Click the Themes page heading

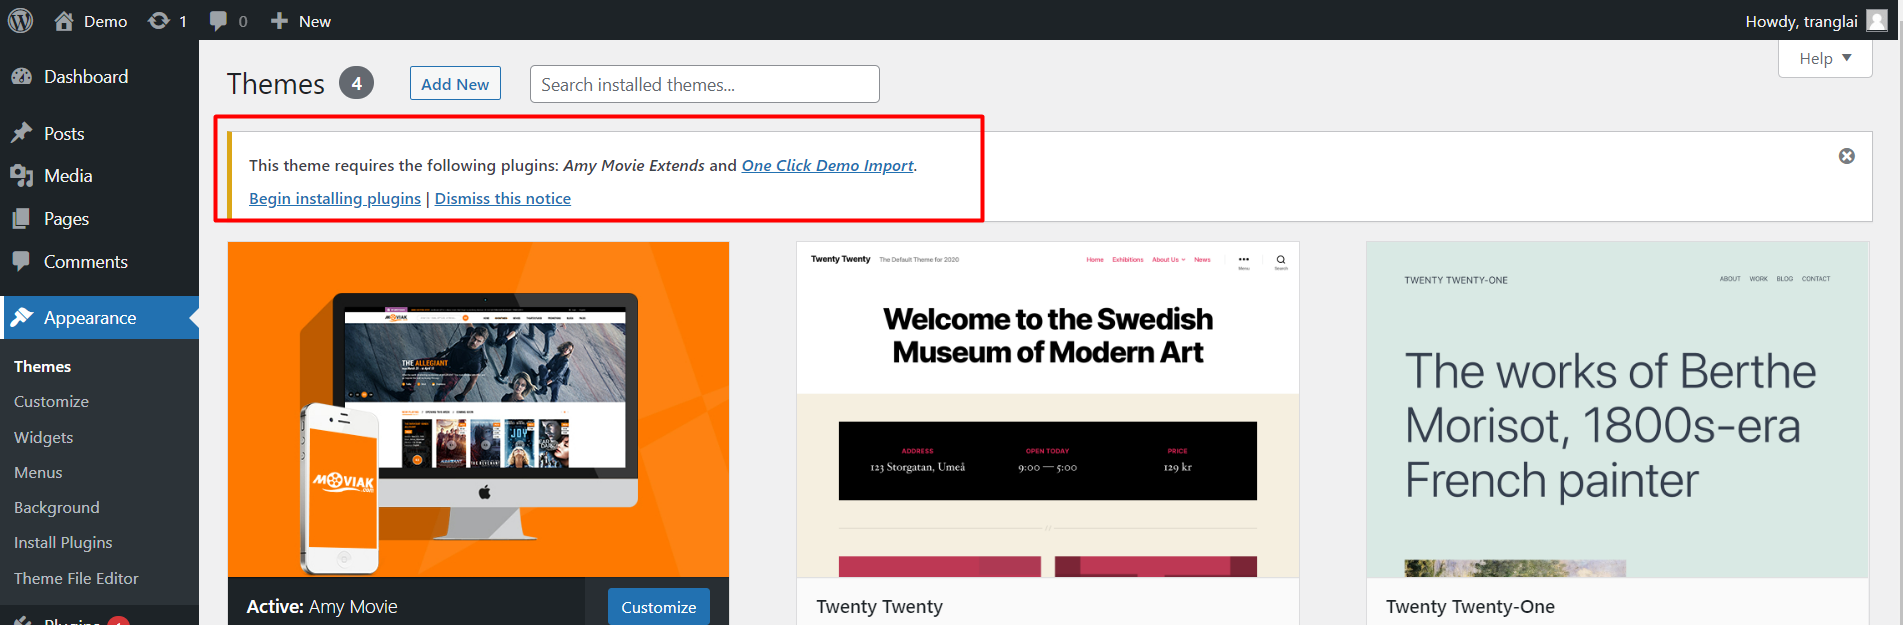[x=276, y=84]
